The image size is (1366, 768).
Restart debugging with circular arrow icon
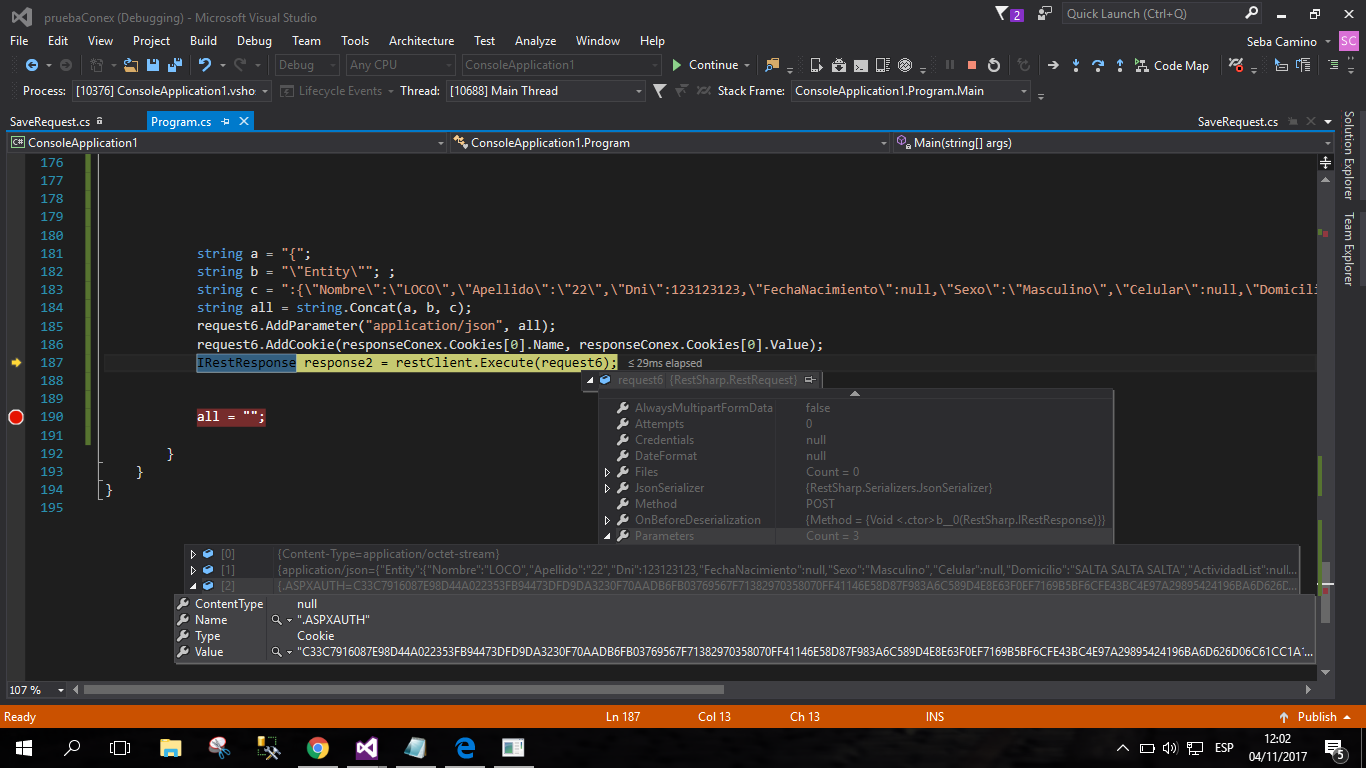pos(994,65)
